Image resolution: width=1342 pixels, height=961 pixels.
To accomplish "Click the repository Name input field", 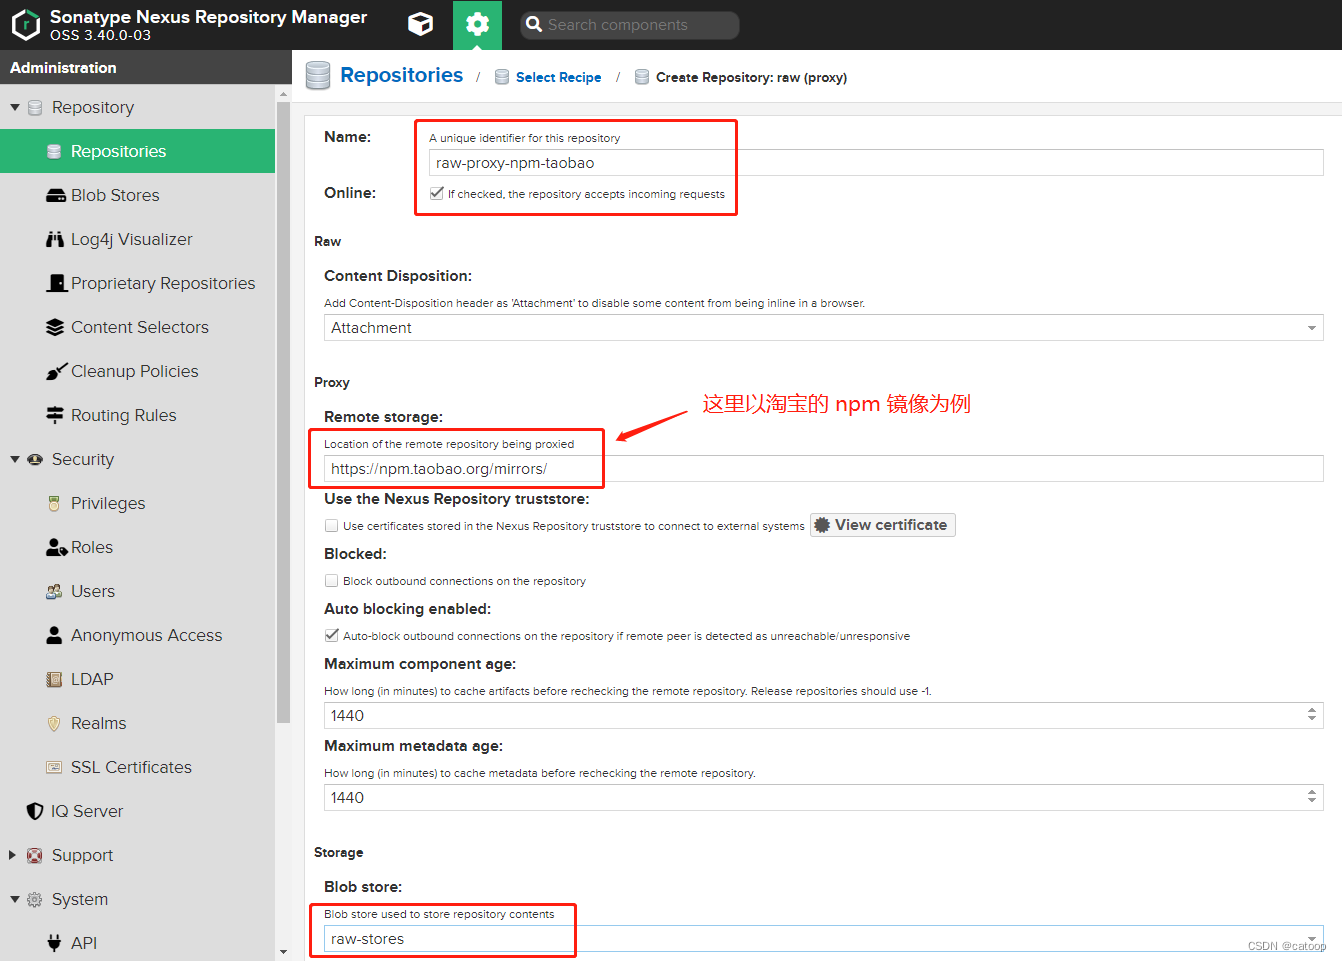I will coord(876,163).
